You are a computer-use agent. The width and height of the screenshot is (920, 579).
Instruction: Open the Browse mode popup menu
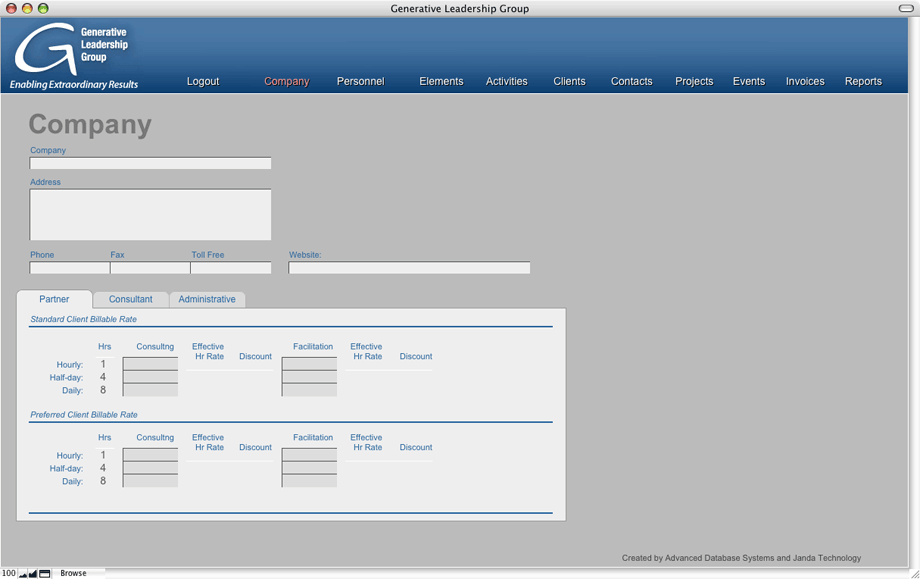coord(73,573)
